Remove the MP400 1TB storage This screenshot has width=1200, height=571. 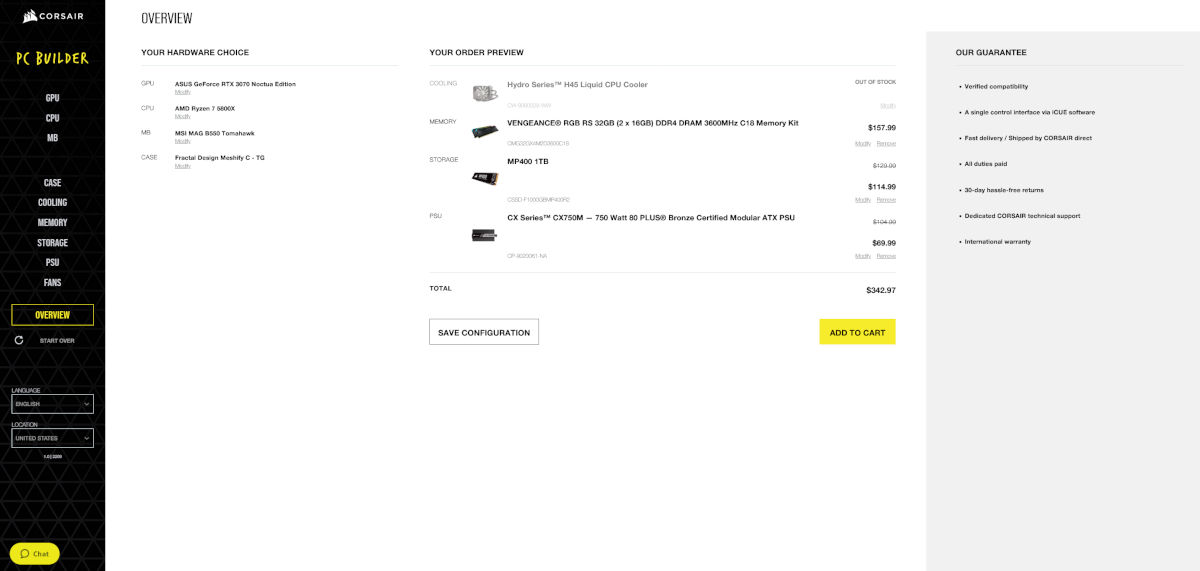886,200
